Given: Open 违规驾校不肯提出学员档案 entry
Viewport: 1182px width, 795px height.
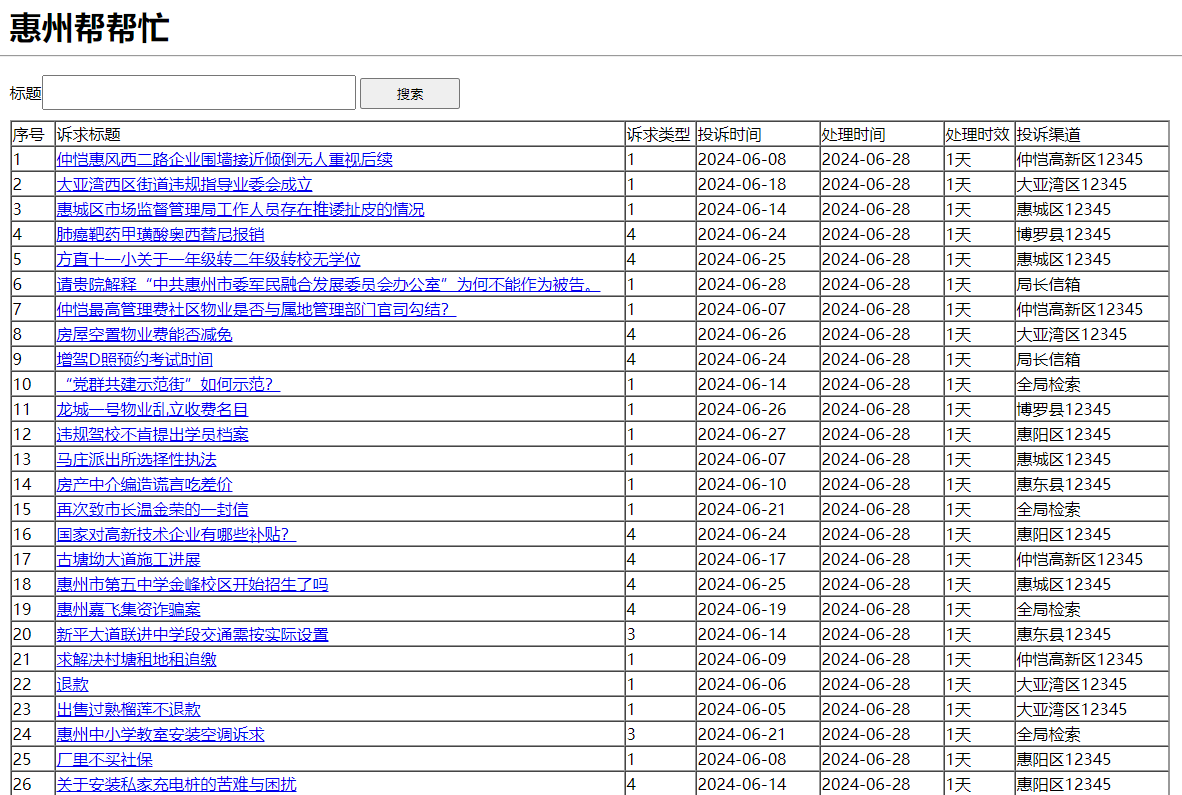Looking at the screenshot, I should pos(152,434).
